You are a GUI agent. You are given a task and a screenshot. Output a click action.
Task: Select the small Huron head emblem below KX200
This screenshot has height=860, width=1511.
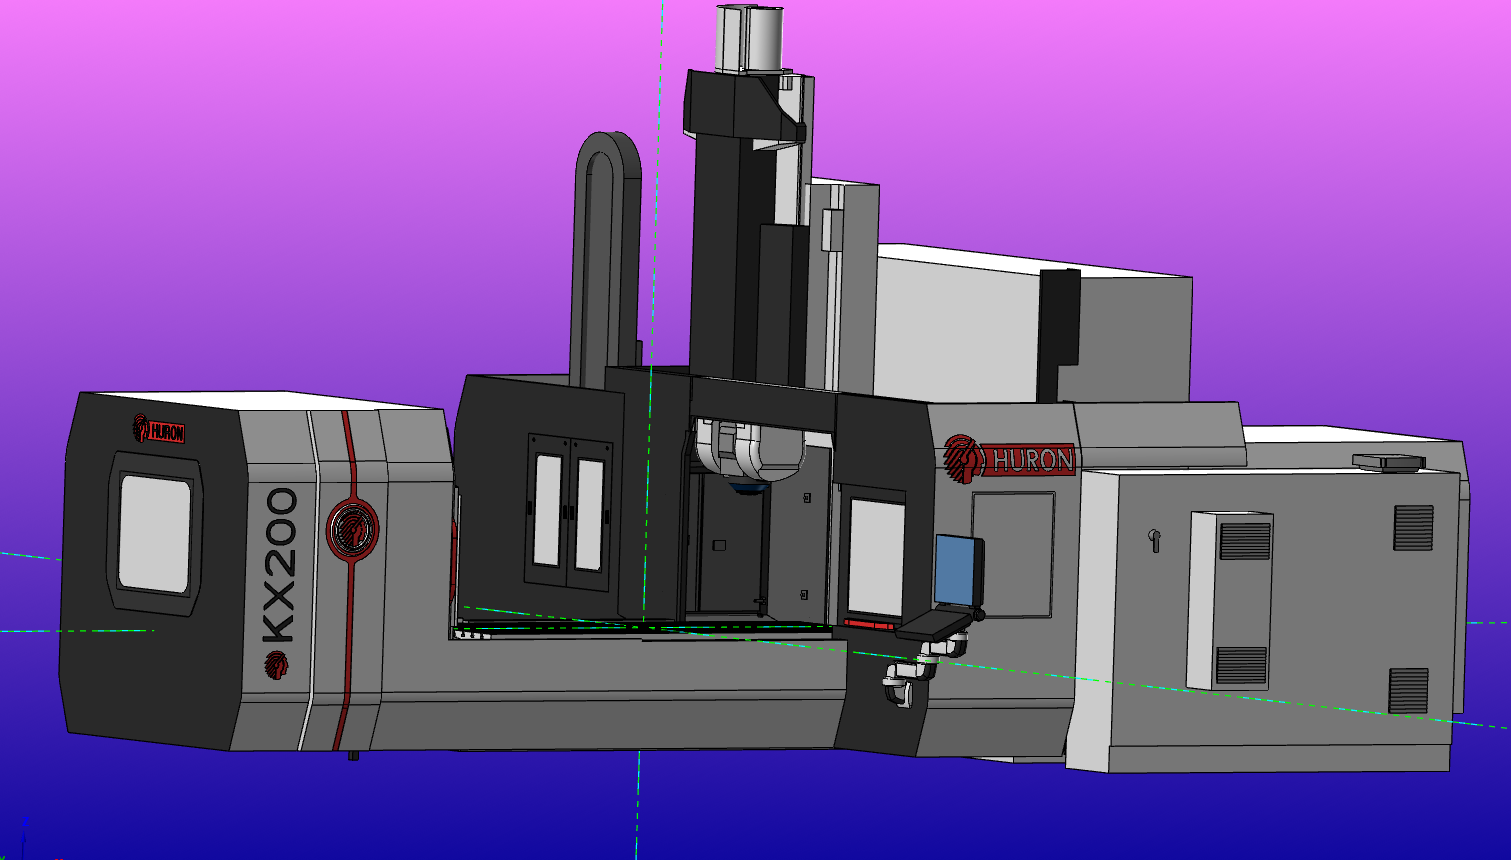[x=277, y=665]
